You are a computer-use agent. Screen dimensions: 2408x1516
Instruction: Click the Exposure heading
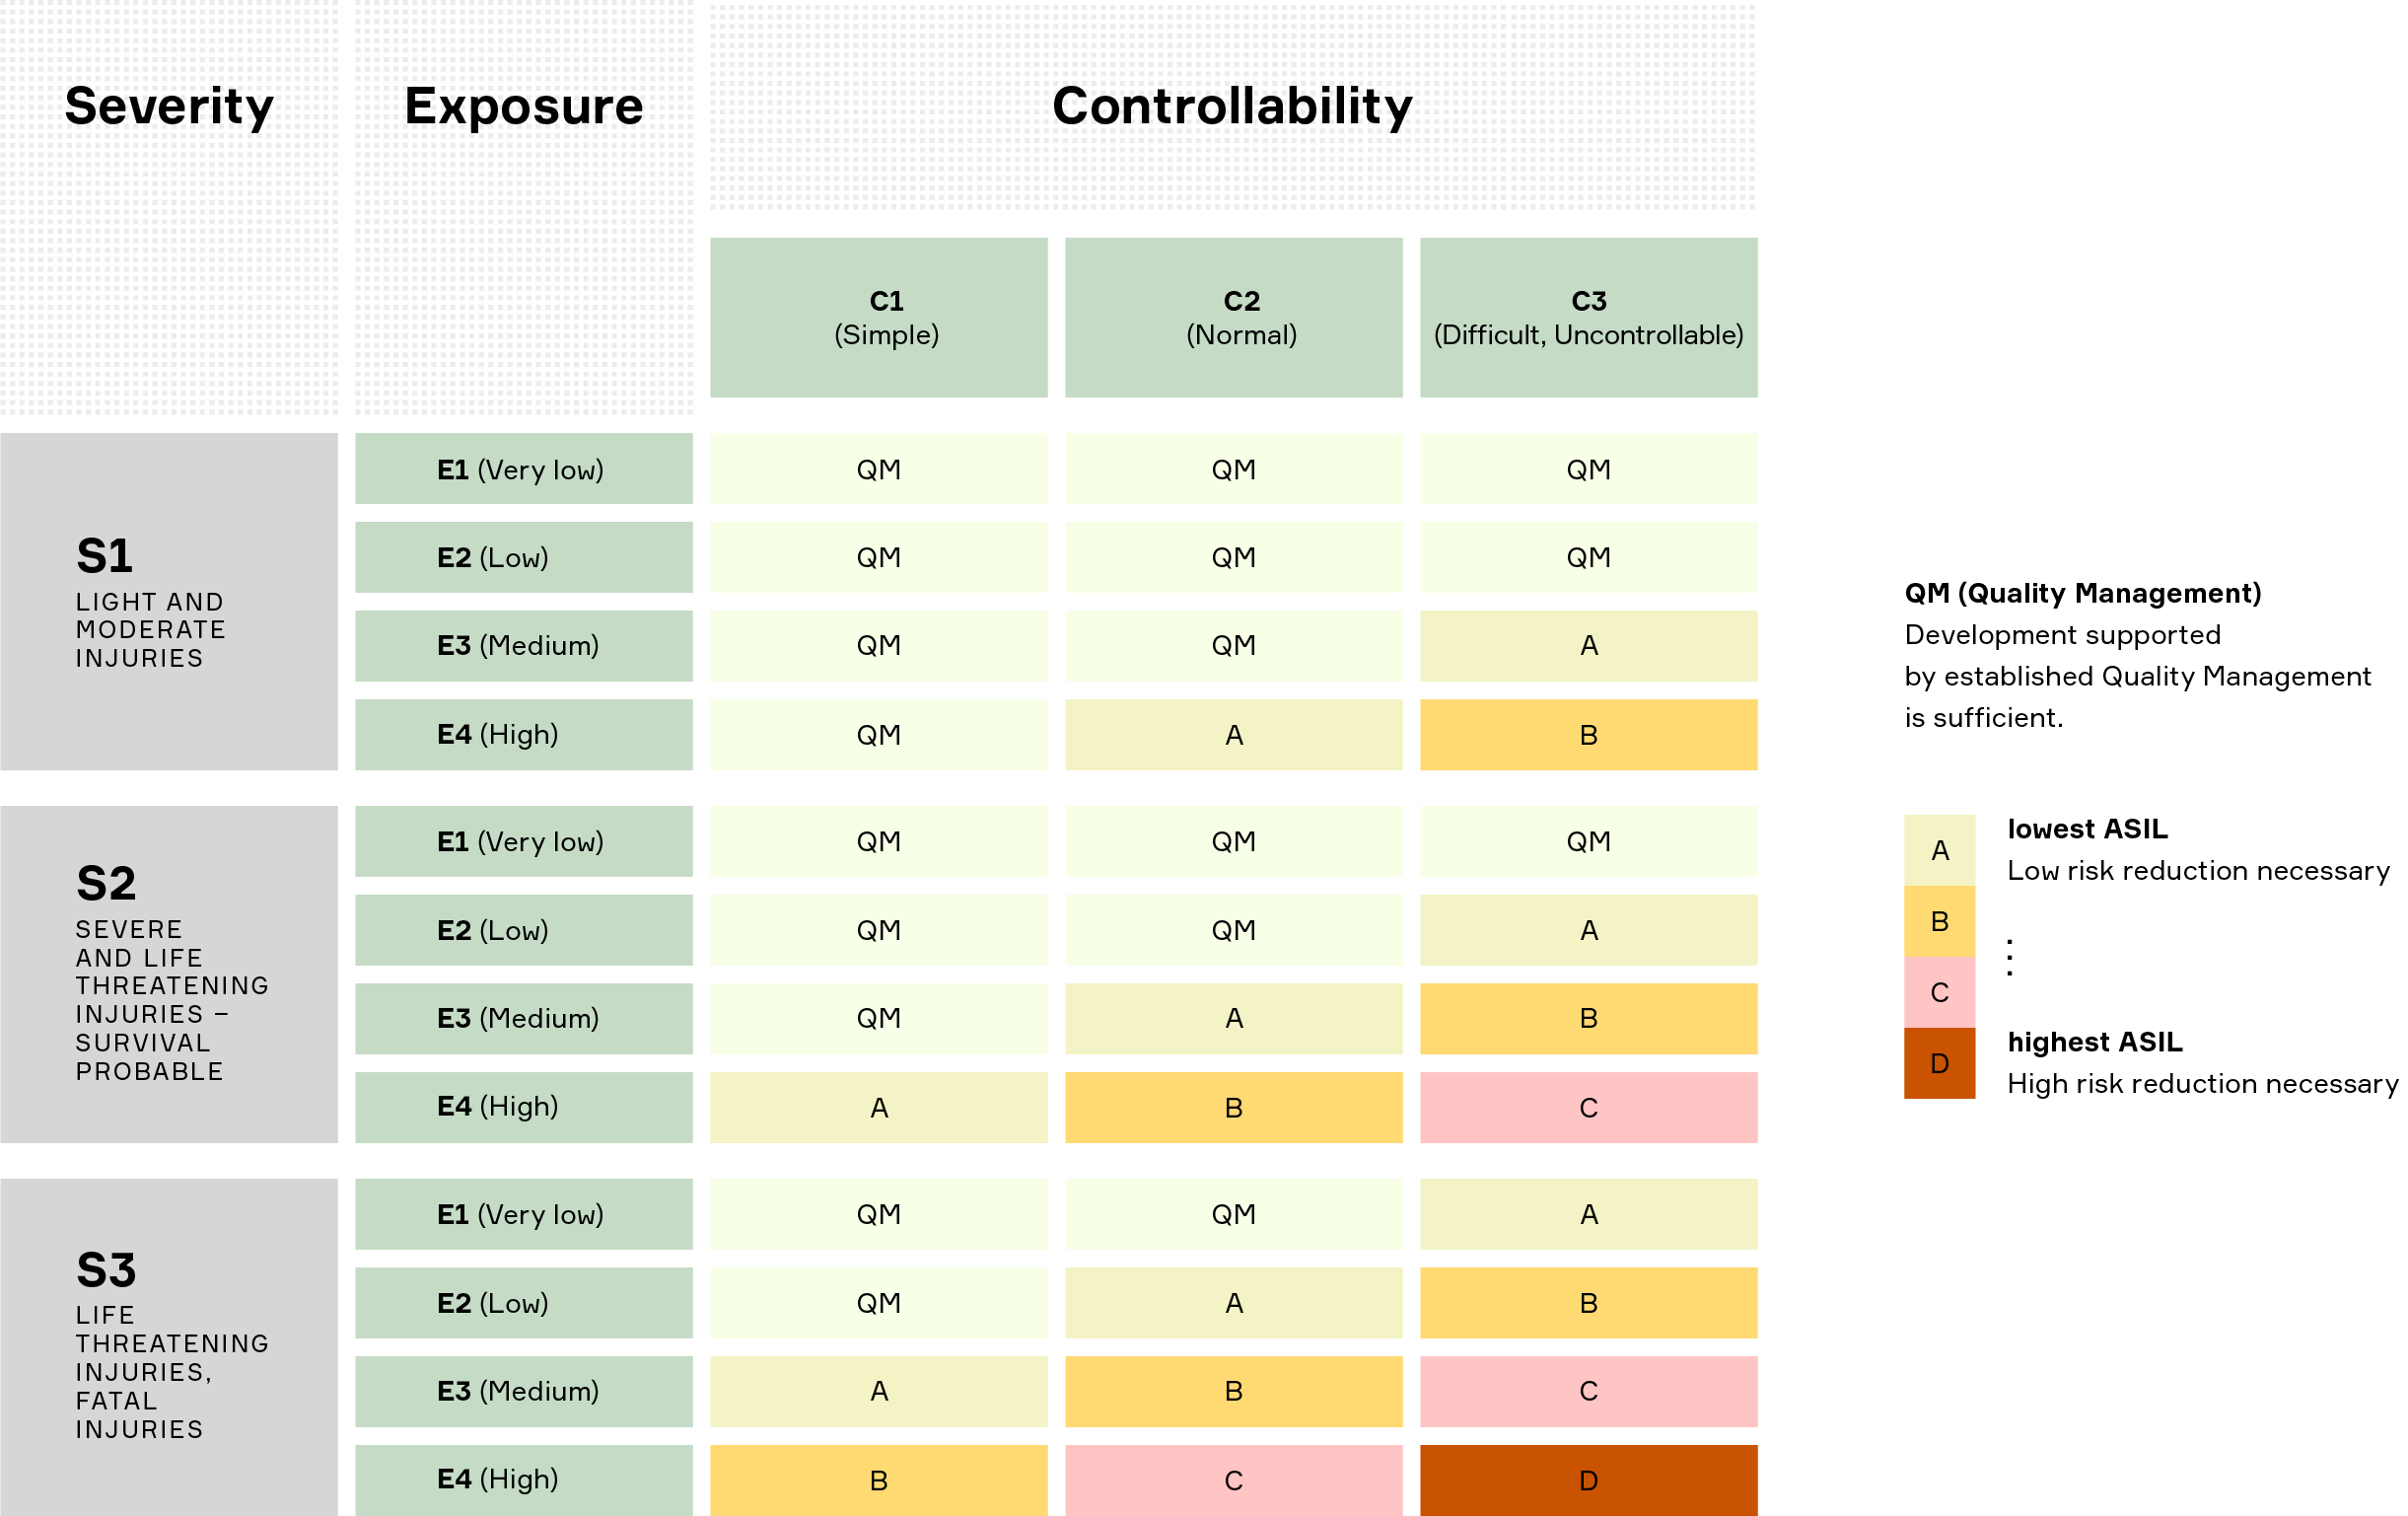click(x=523, y=106)
